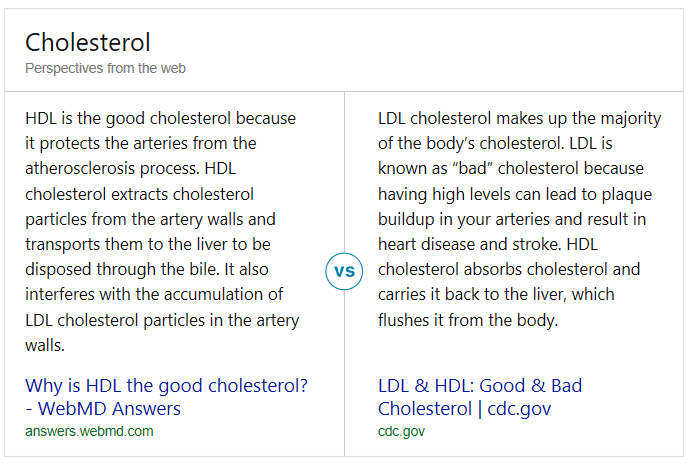Click the quoted word "bad" in the CDC passage

[x=473, y=168]
